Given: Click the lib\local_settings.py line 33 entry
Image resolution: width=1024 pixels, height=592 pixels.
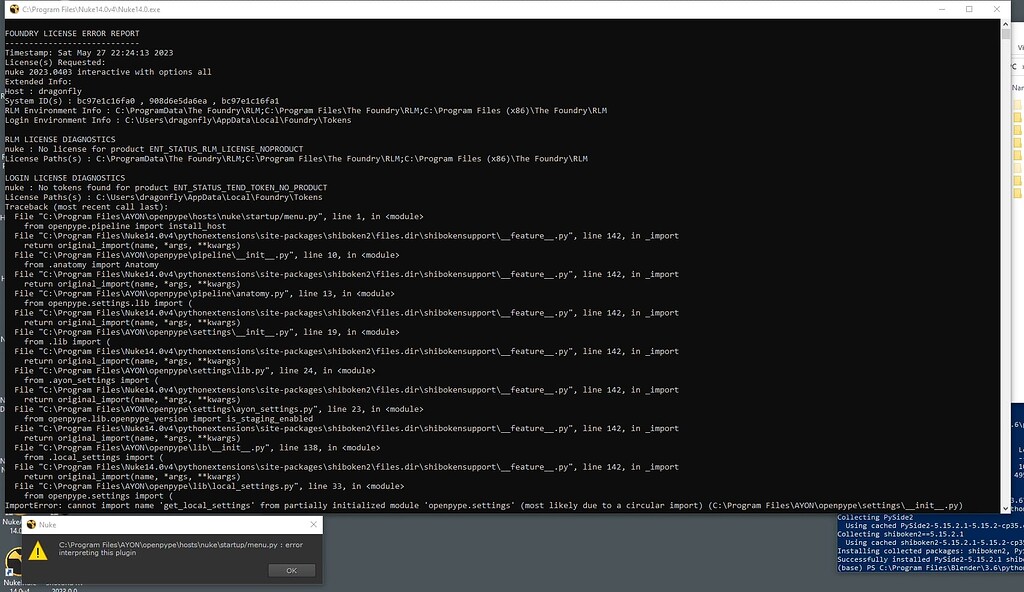Looking at the screenshot, I should pos(210,486).
